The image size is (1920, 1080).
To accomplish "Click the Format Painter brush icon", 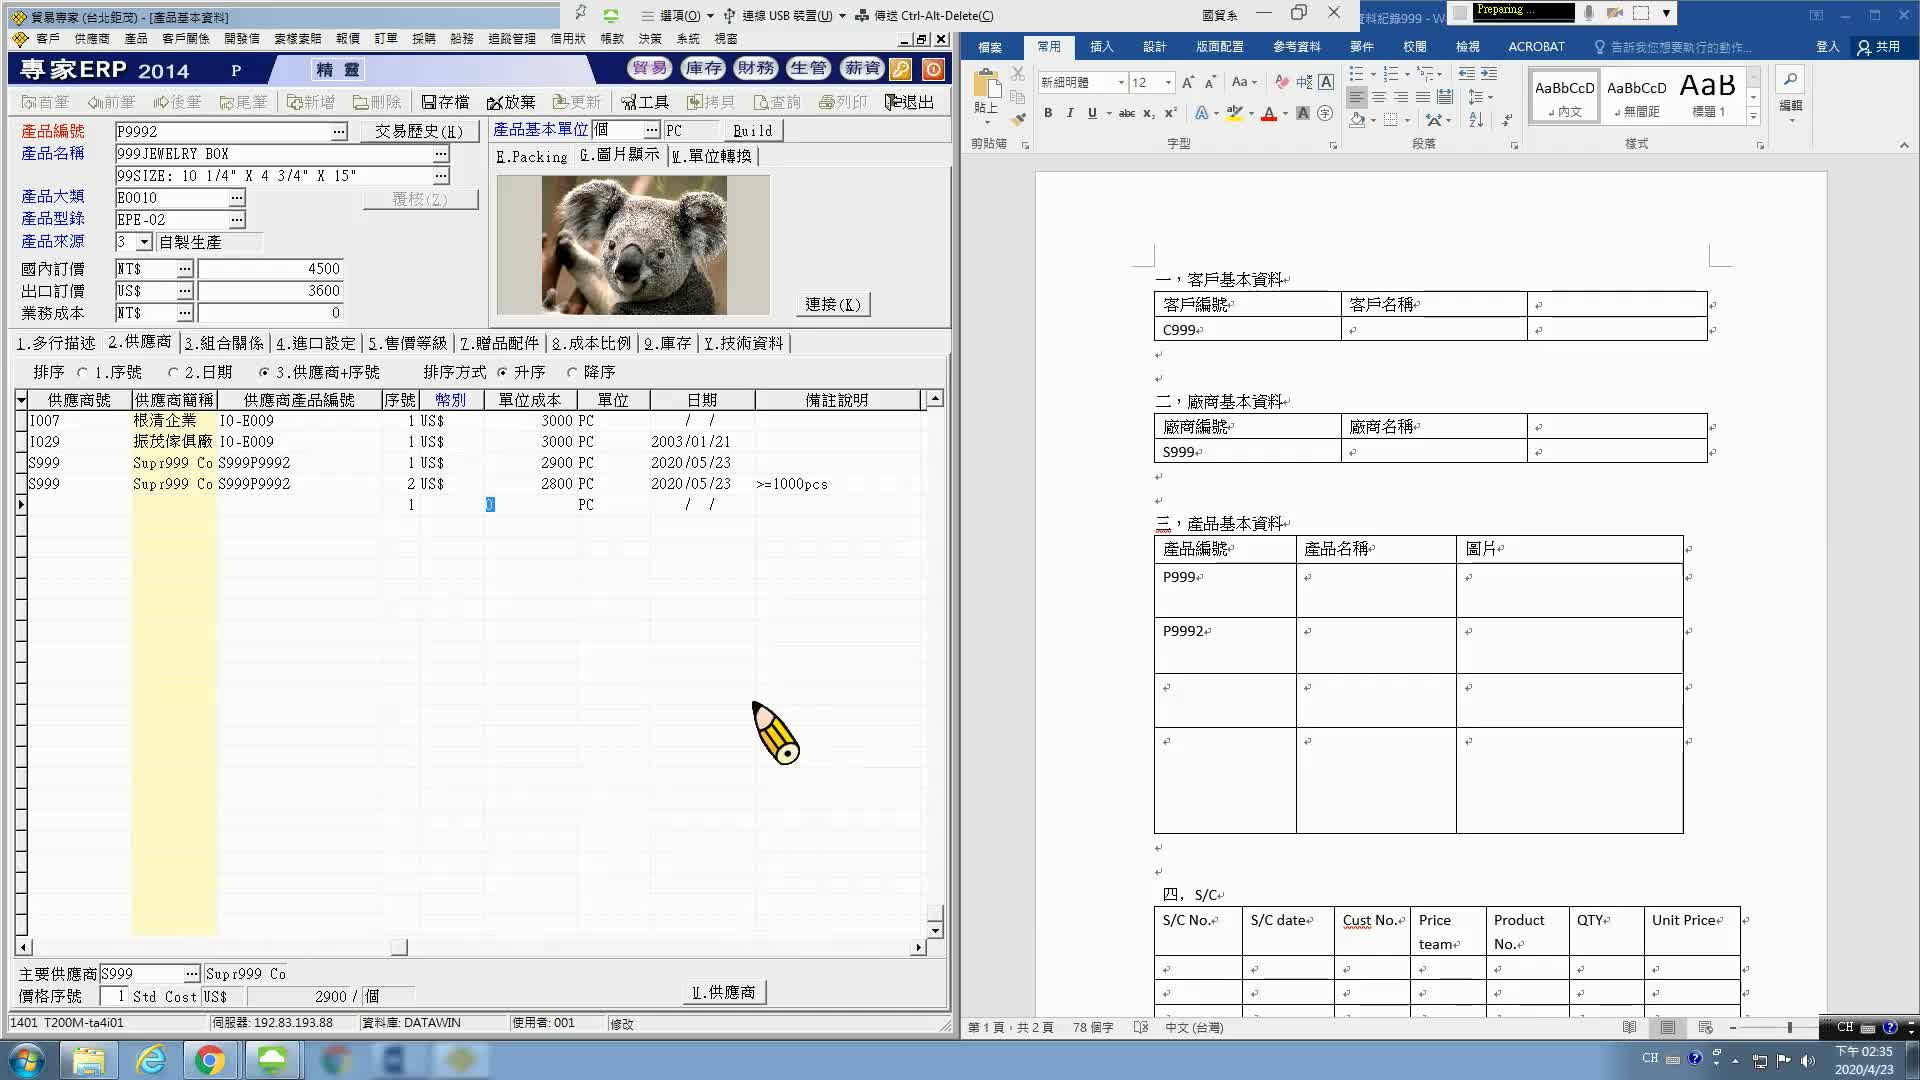I will [x=1018, y=120].
